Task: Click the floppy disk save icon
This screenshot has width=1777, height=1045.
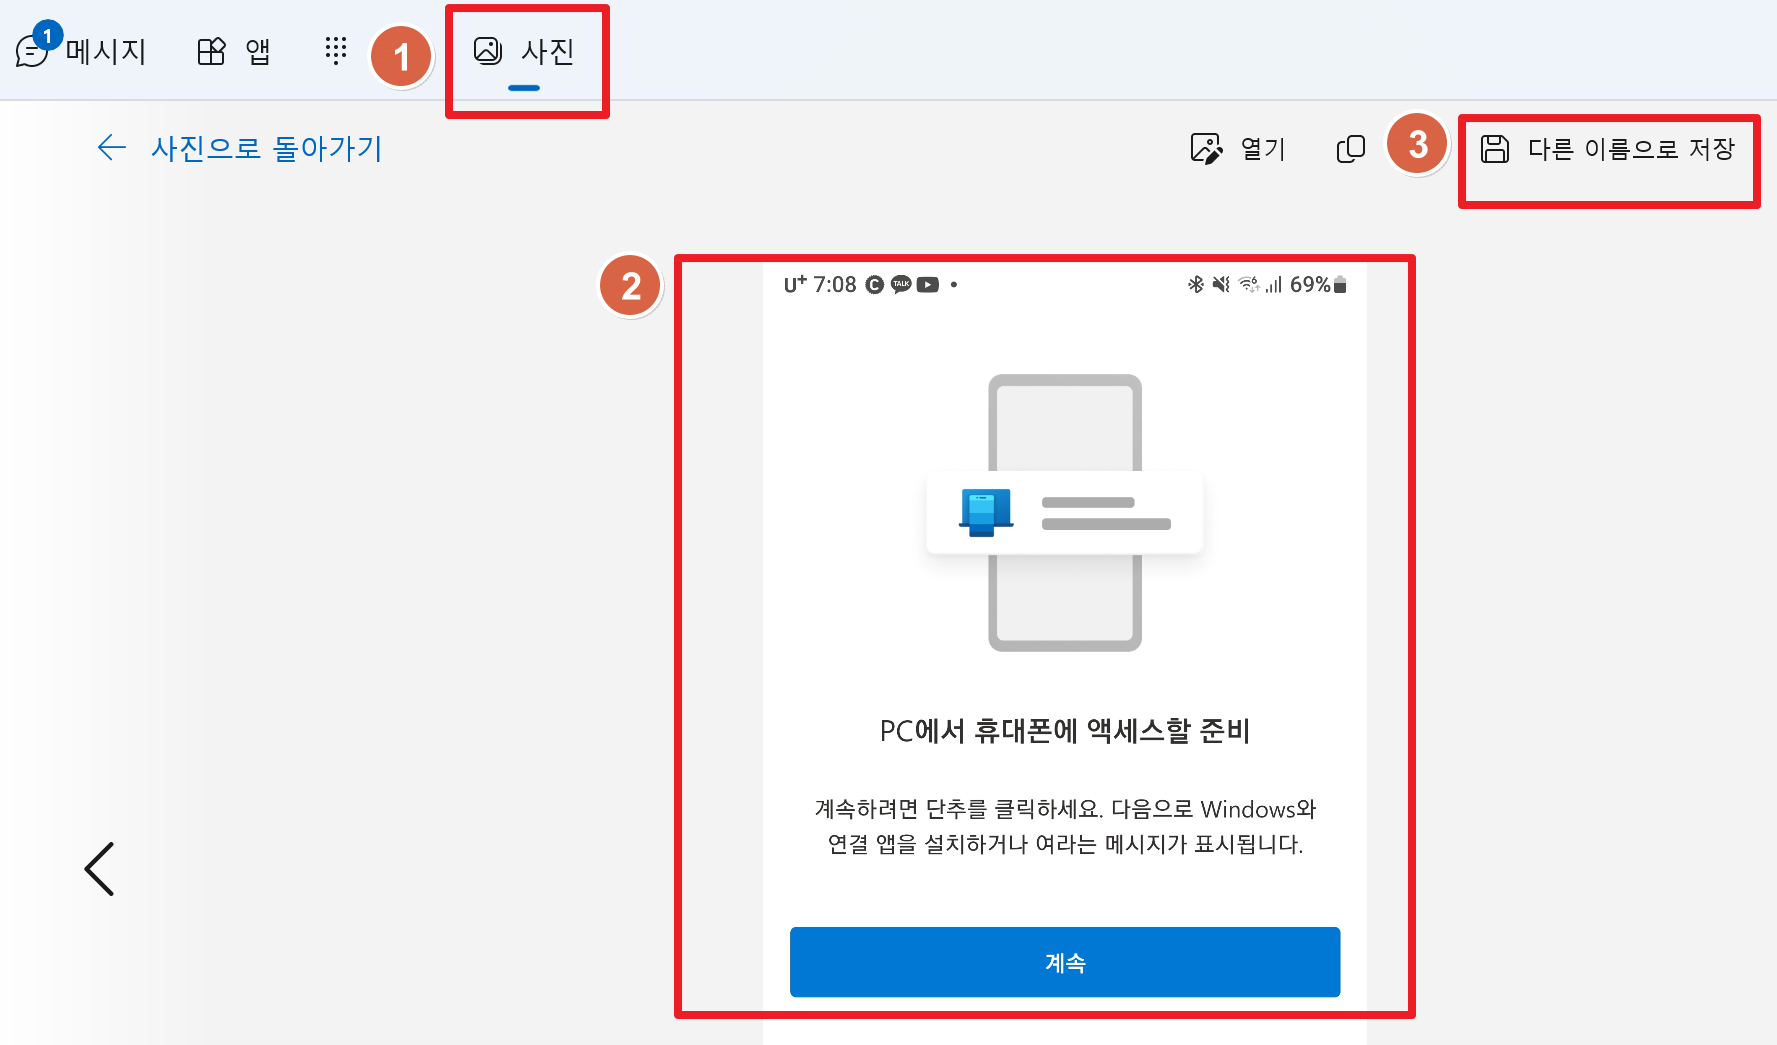Action: coord(1495,149)
